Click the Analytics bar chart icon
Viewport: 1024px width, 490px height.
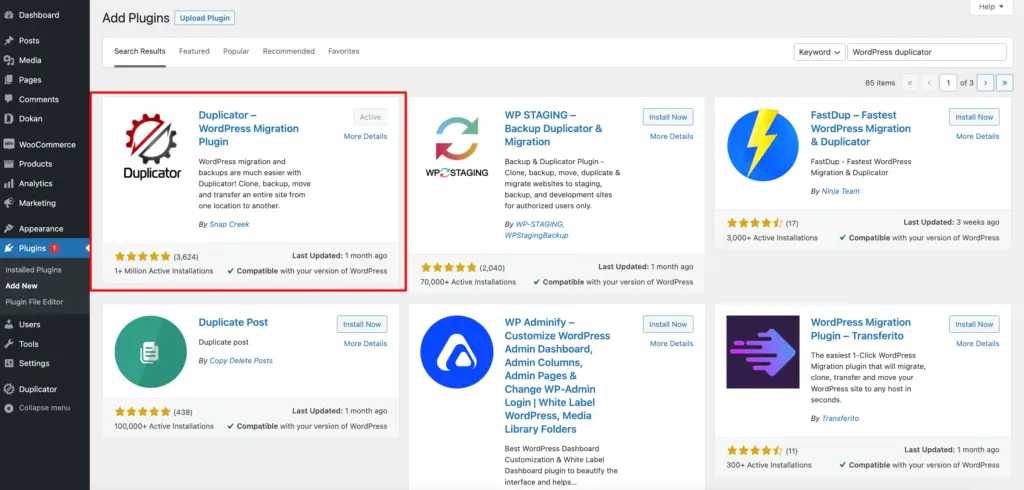point(8,184)
